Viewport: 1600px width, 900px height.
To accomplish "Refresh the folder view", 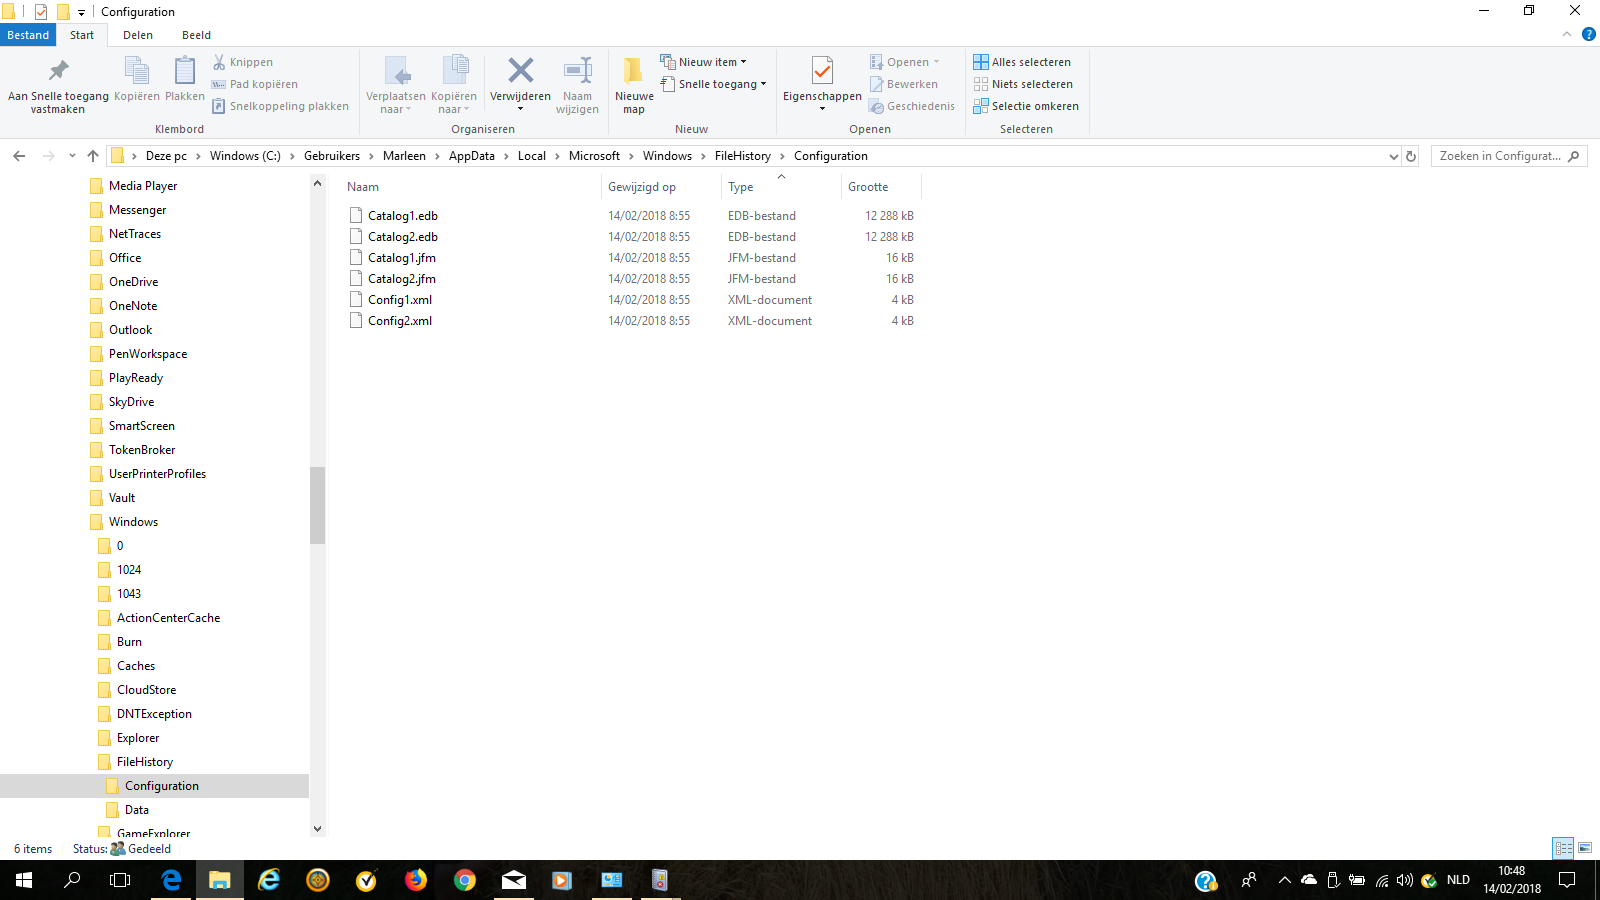I will coord(1411,156).
